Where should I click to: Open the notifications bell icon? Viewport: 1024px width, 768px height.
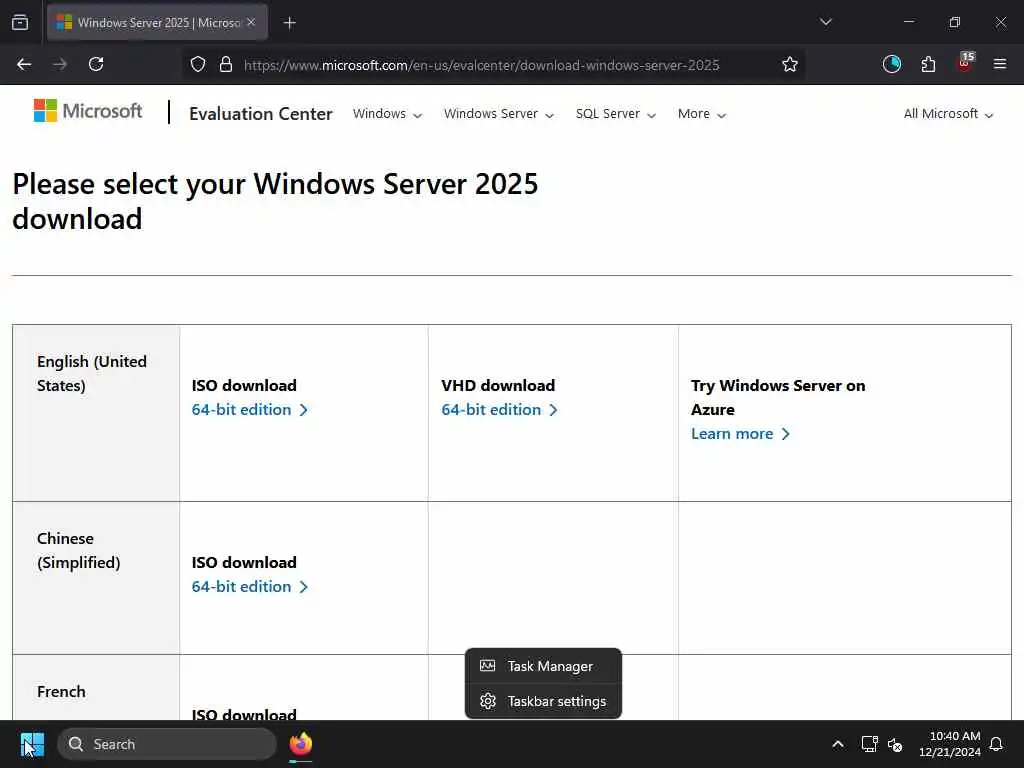pos(996,744)
